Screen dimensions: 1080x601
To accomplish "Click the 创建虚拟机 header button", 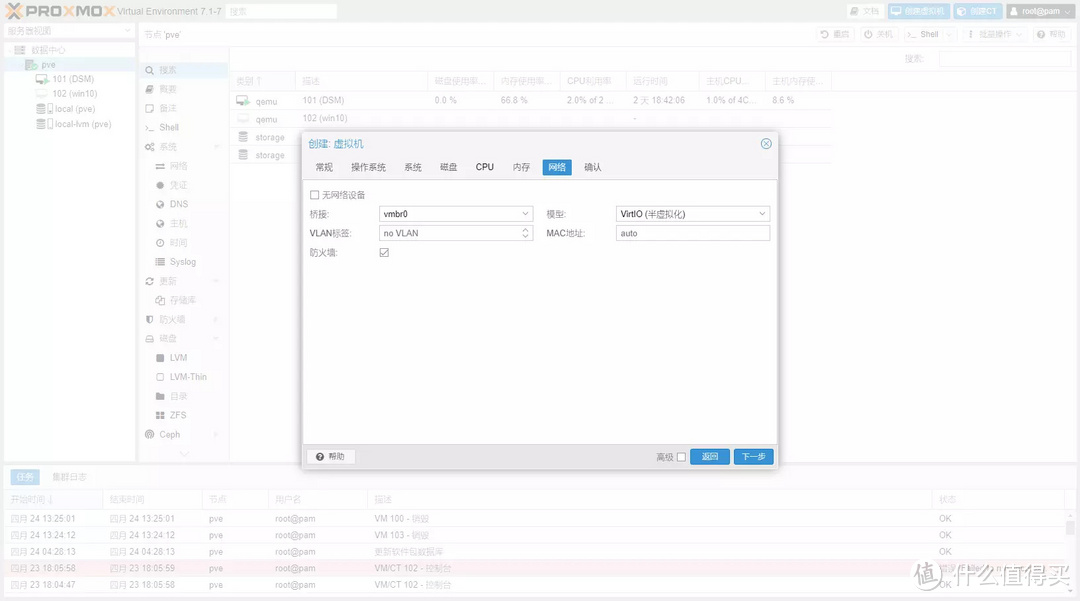I will click(919, 12).
